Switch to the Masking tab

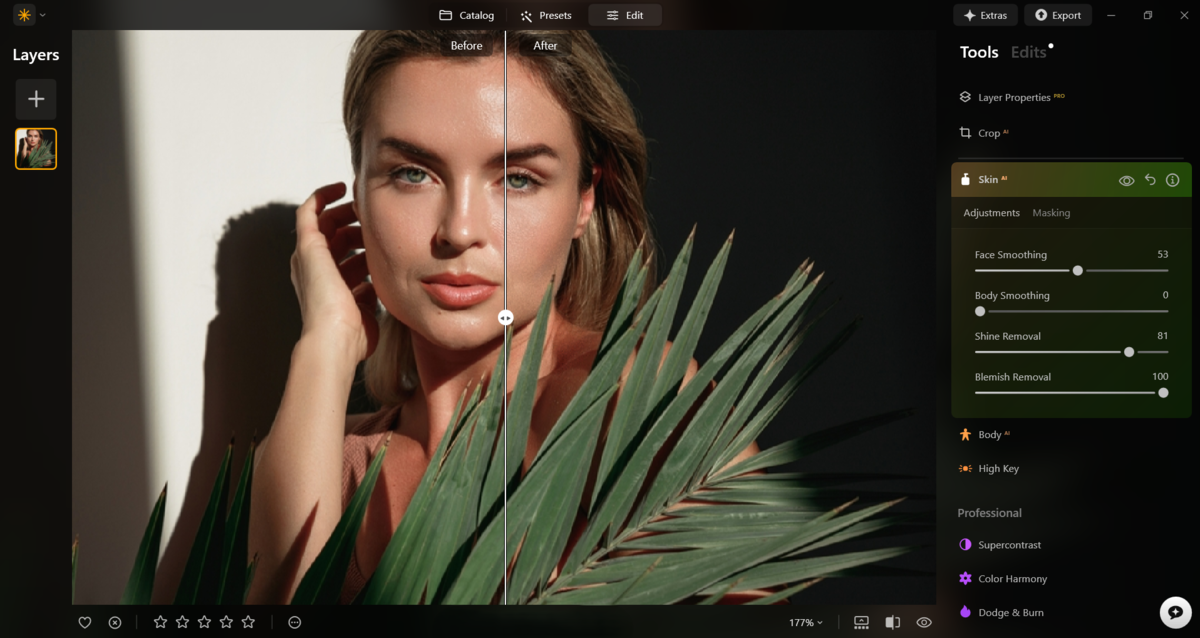click(1053, 212)
